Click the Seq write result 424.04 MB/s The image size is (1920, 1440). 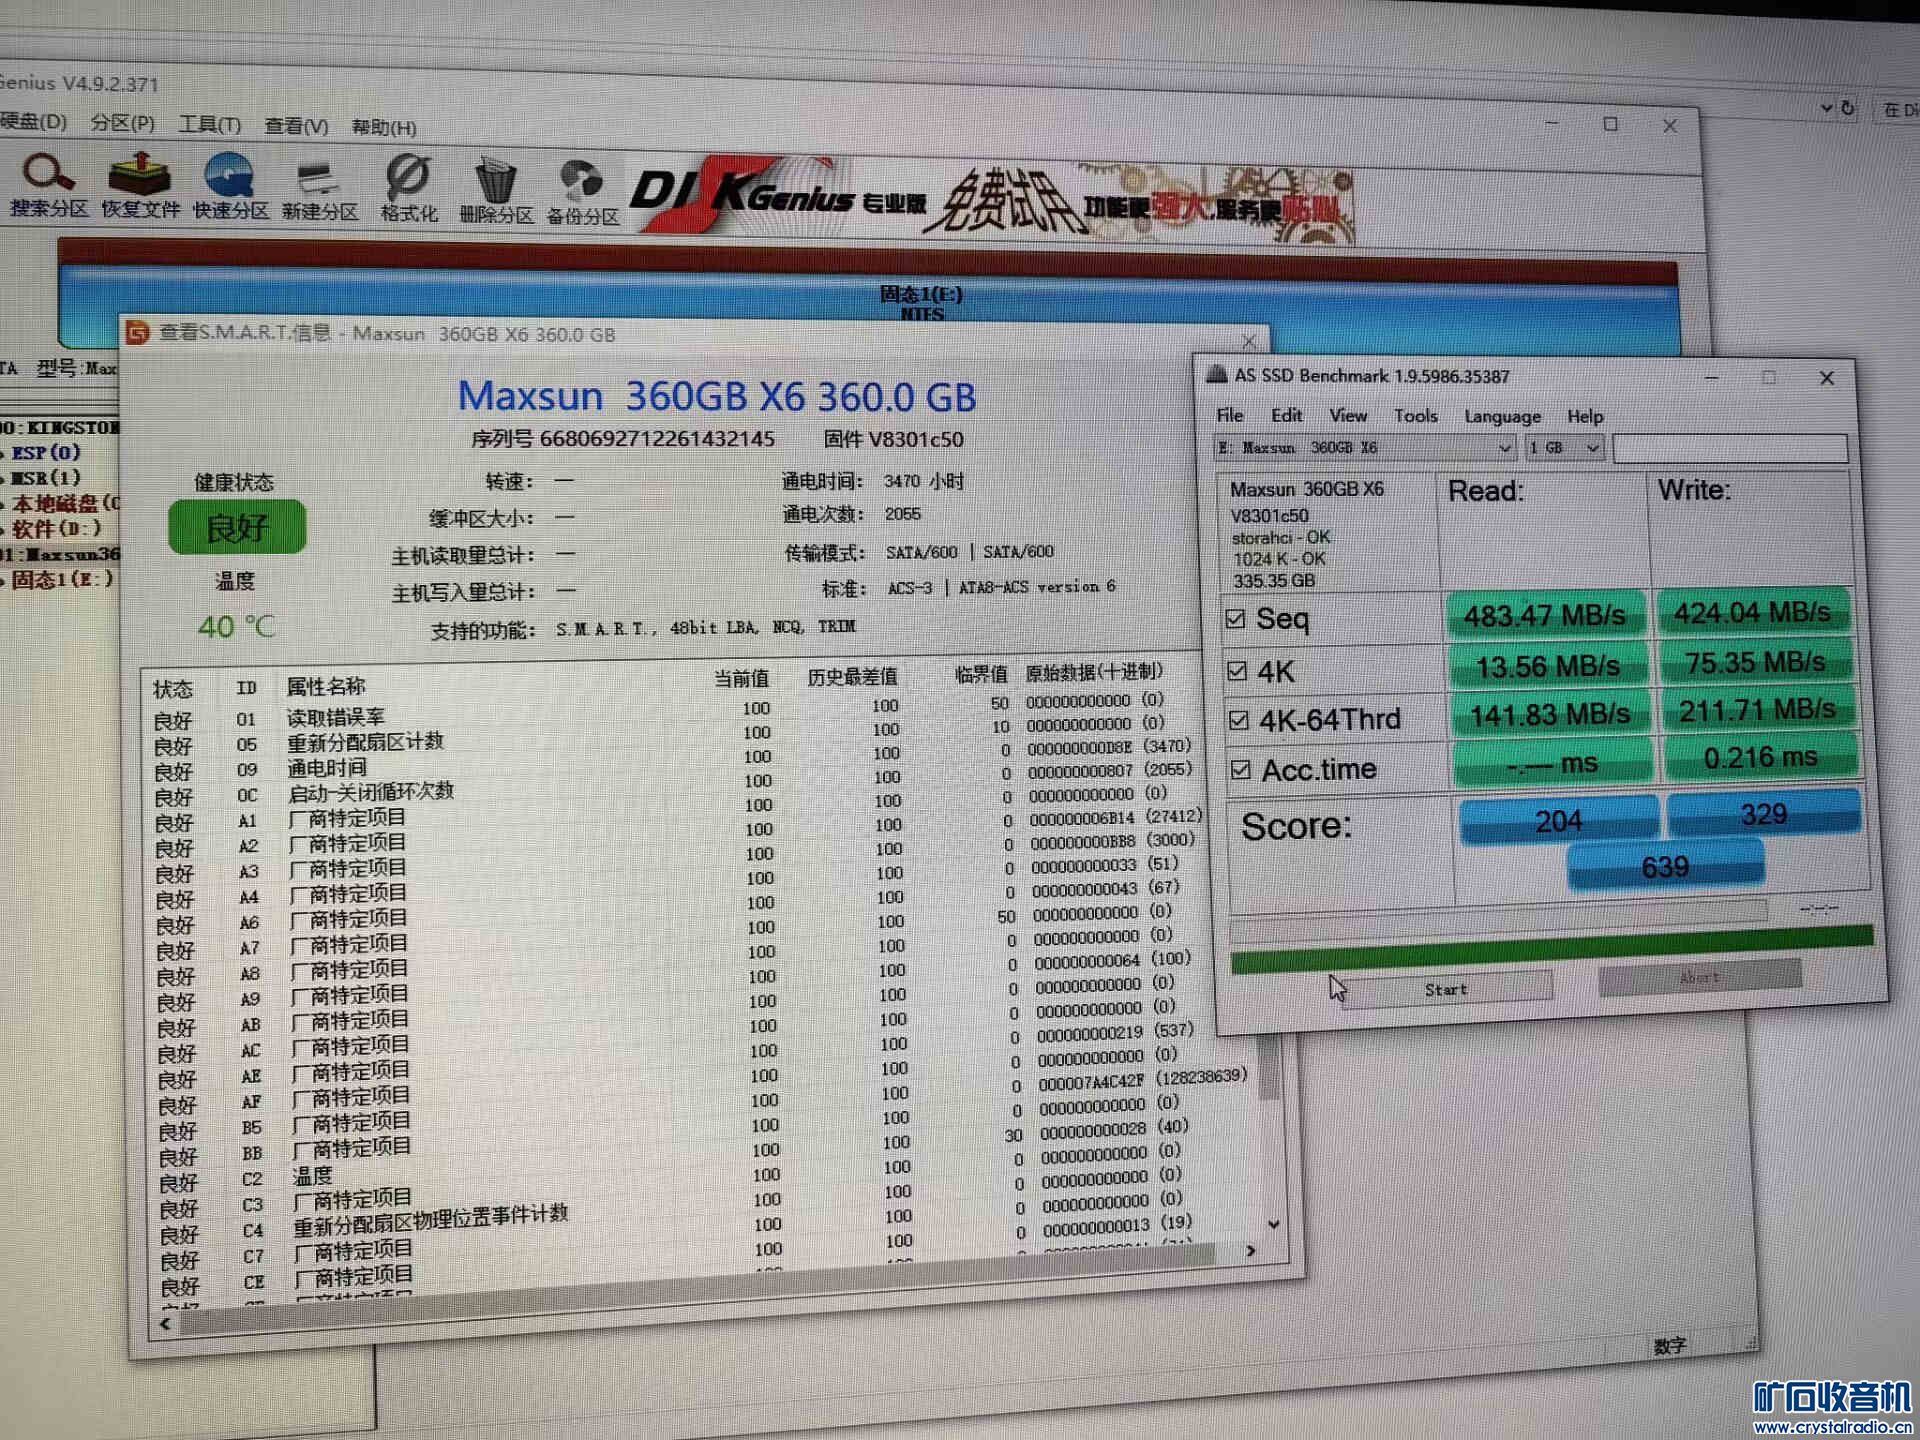pos(1753,612)
